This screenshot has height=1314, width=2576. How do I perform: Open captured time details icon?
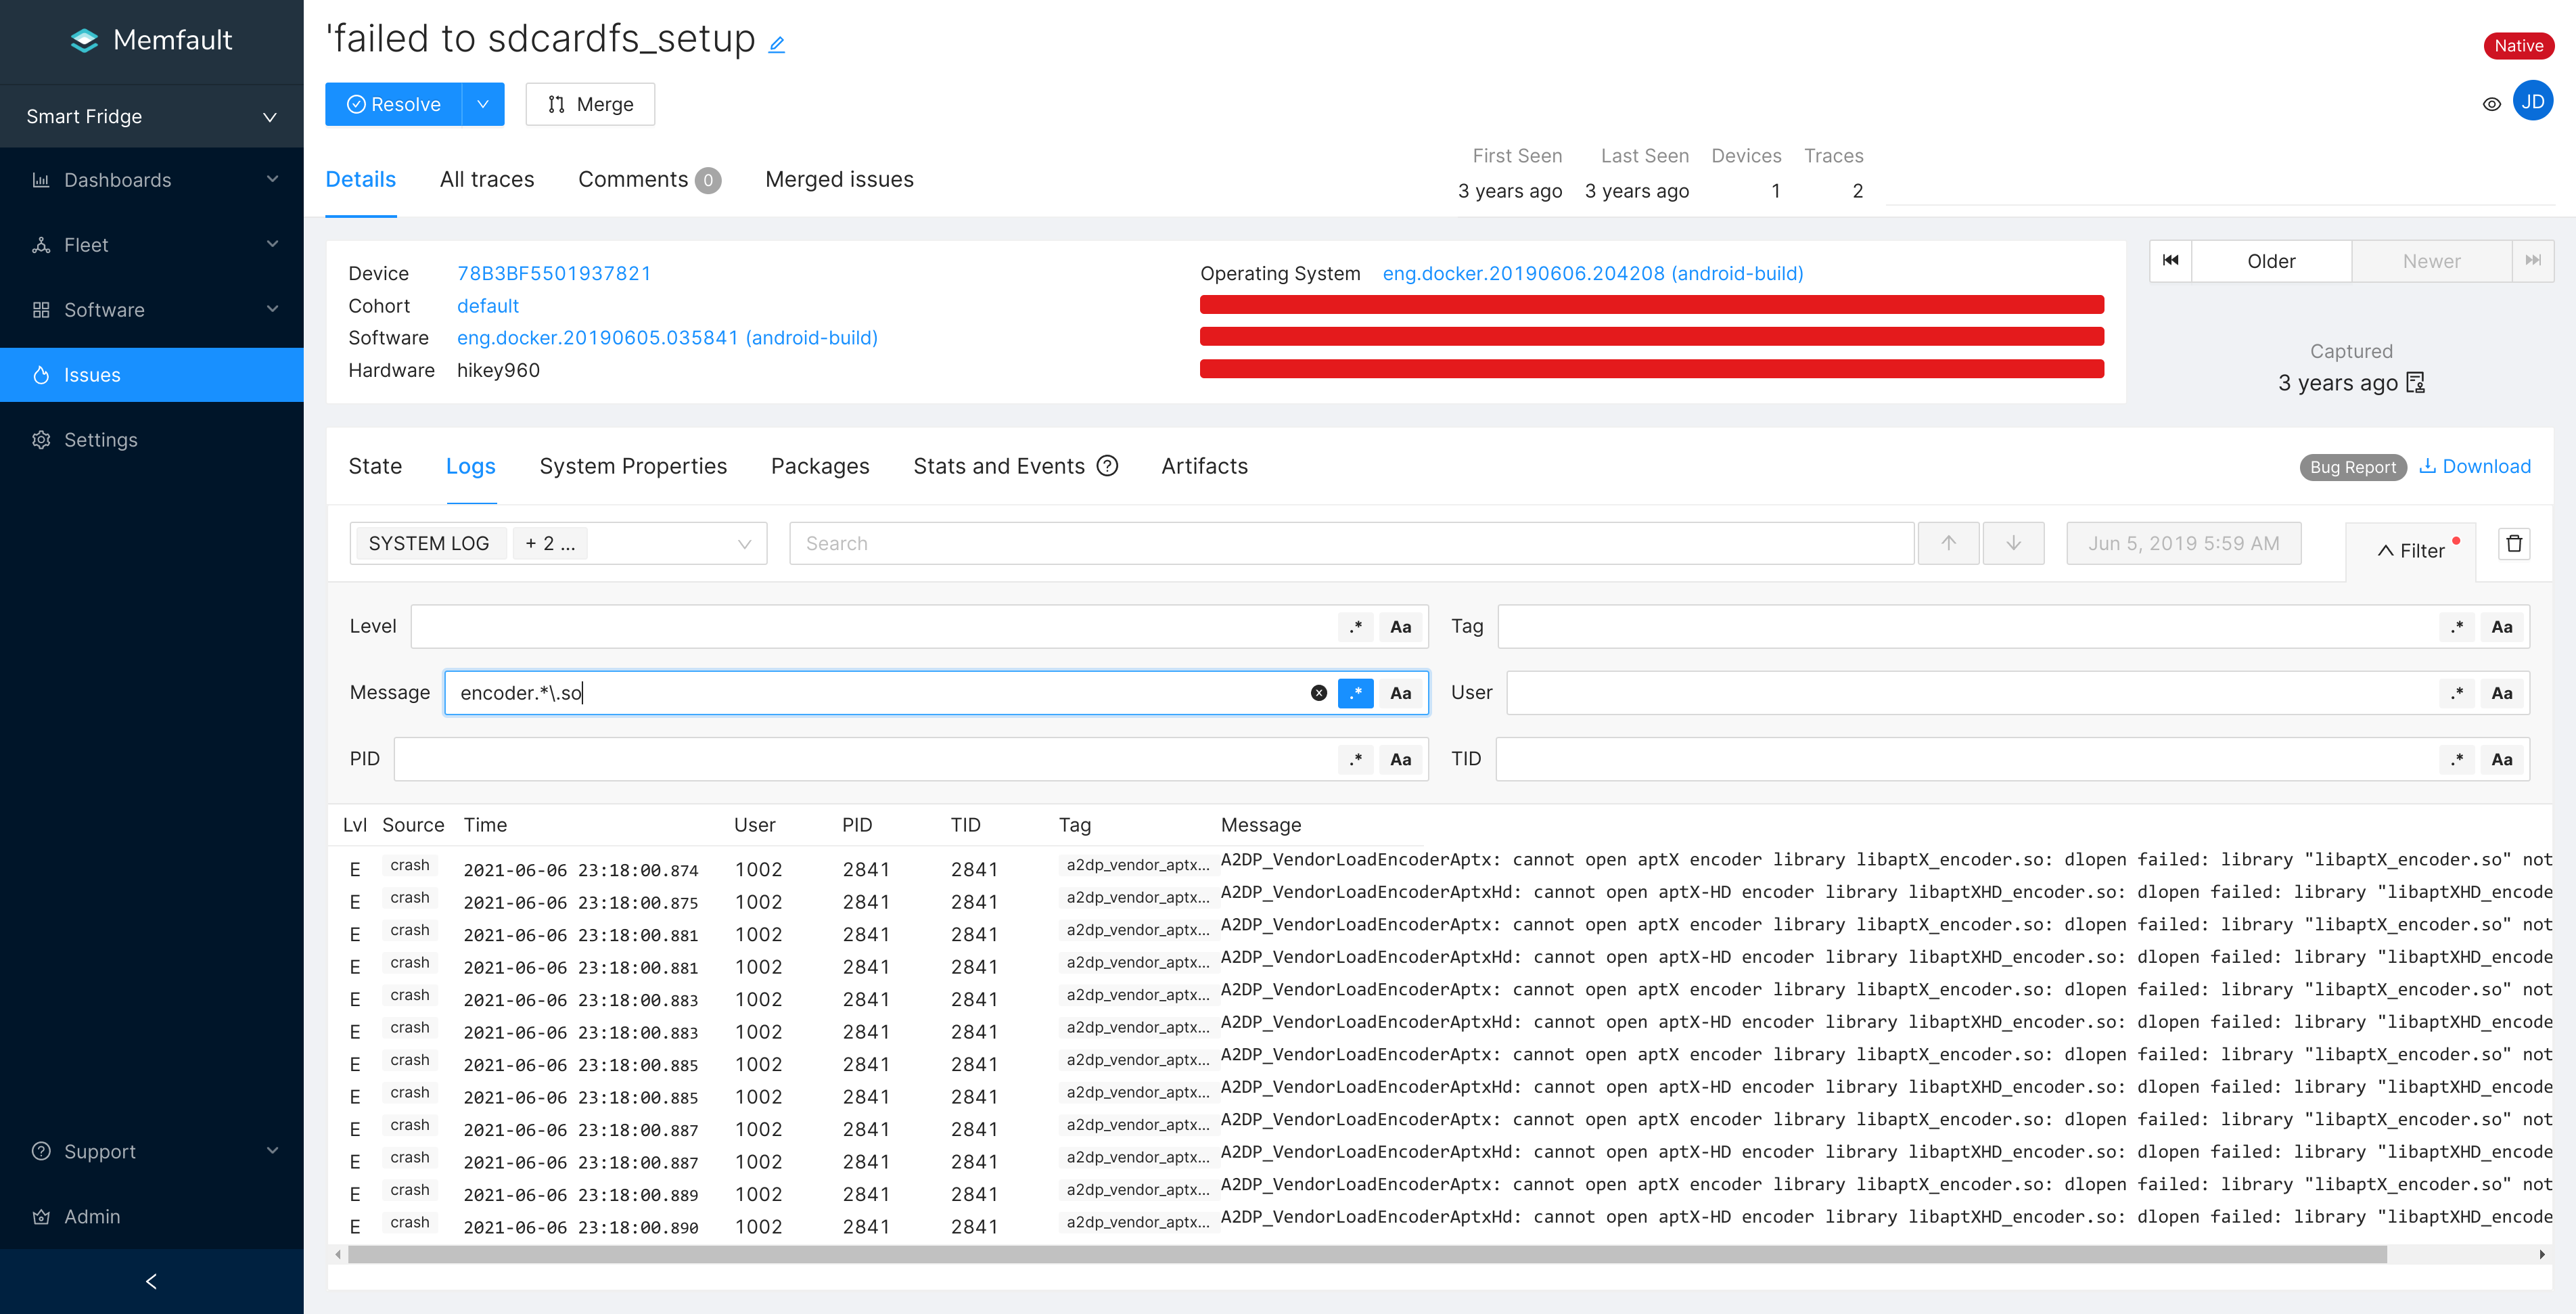tap(2416, 383)
